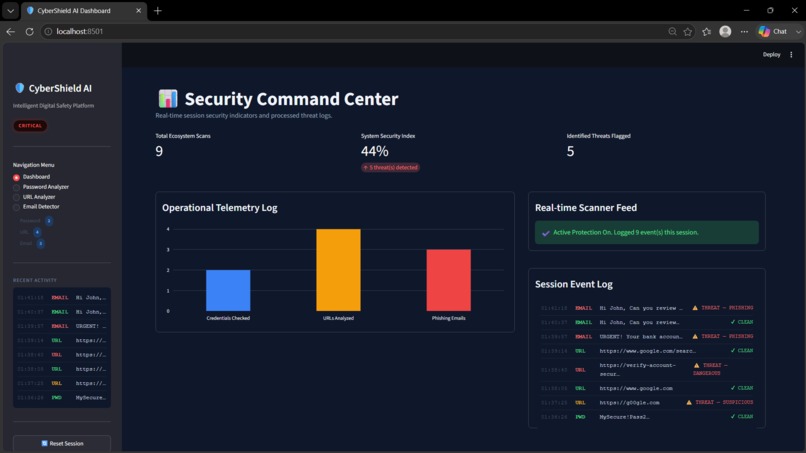Open the Copilot Chat icon
Image resolution: width=806 pixels, height=453 pixels.
point(764,31)
